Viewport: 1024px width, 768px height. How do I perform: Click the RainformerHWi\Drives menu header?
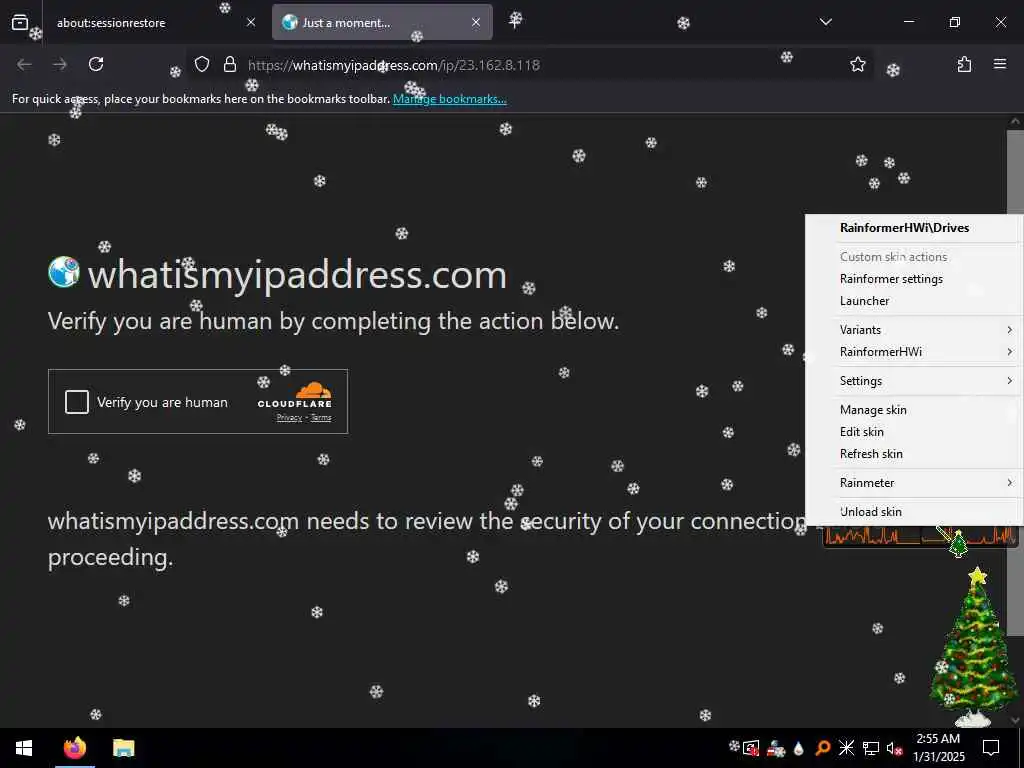[914, 228]
